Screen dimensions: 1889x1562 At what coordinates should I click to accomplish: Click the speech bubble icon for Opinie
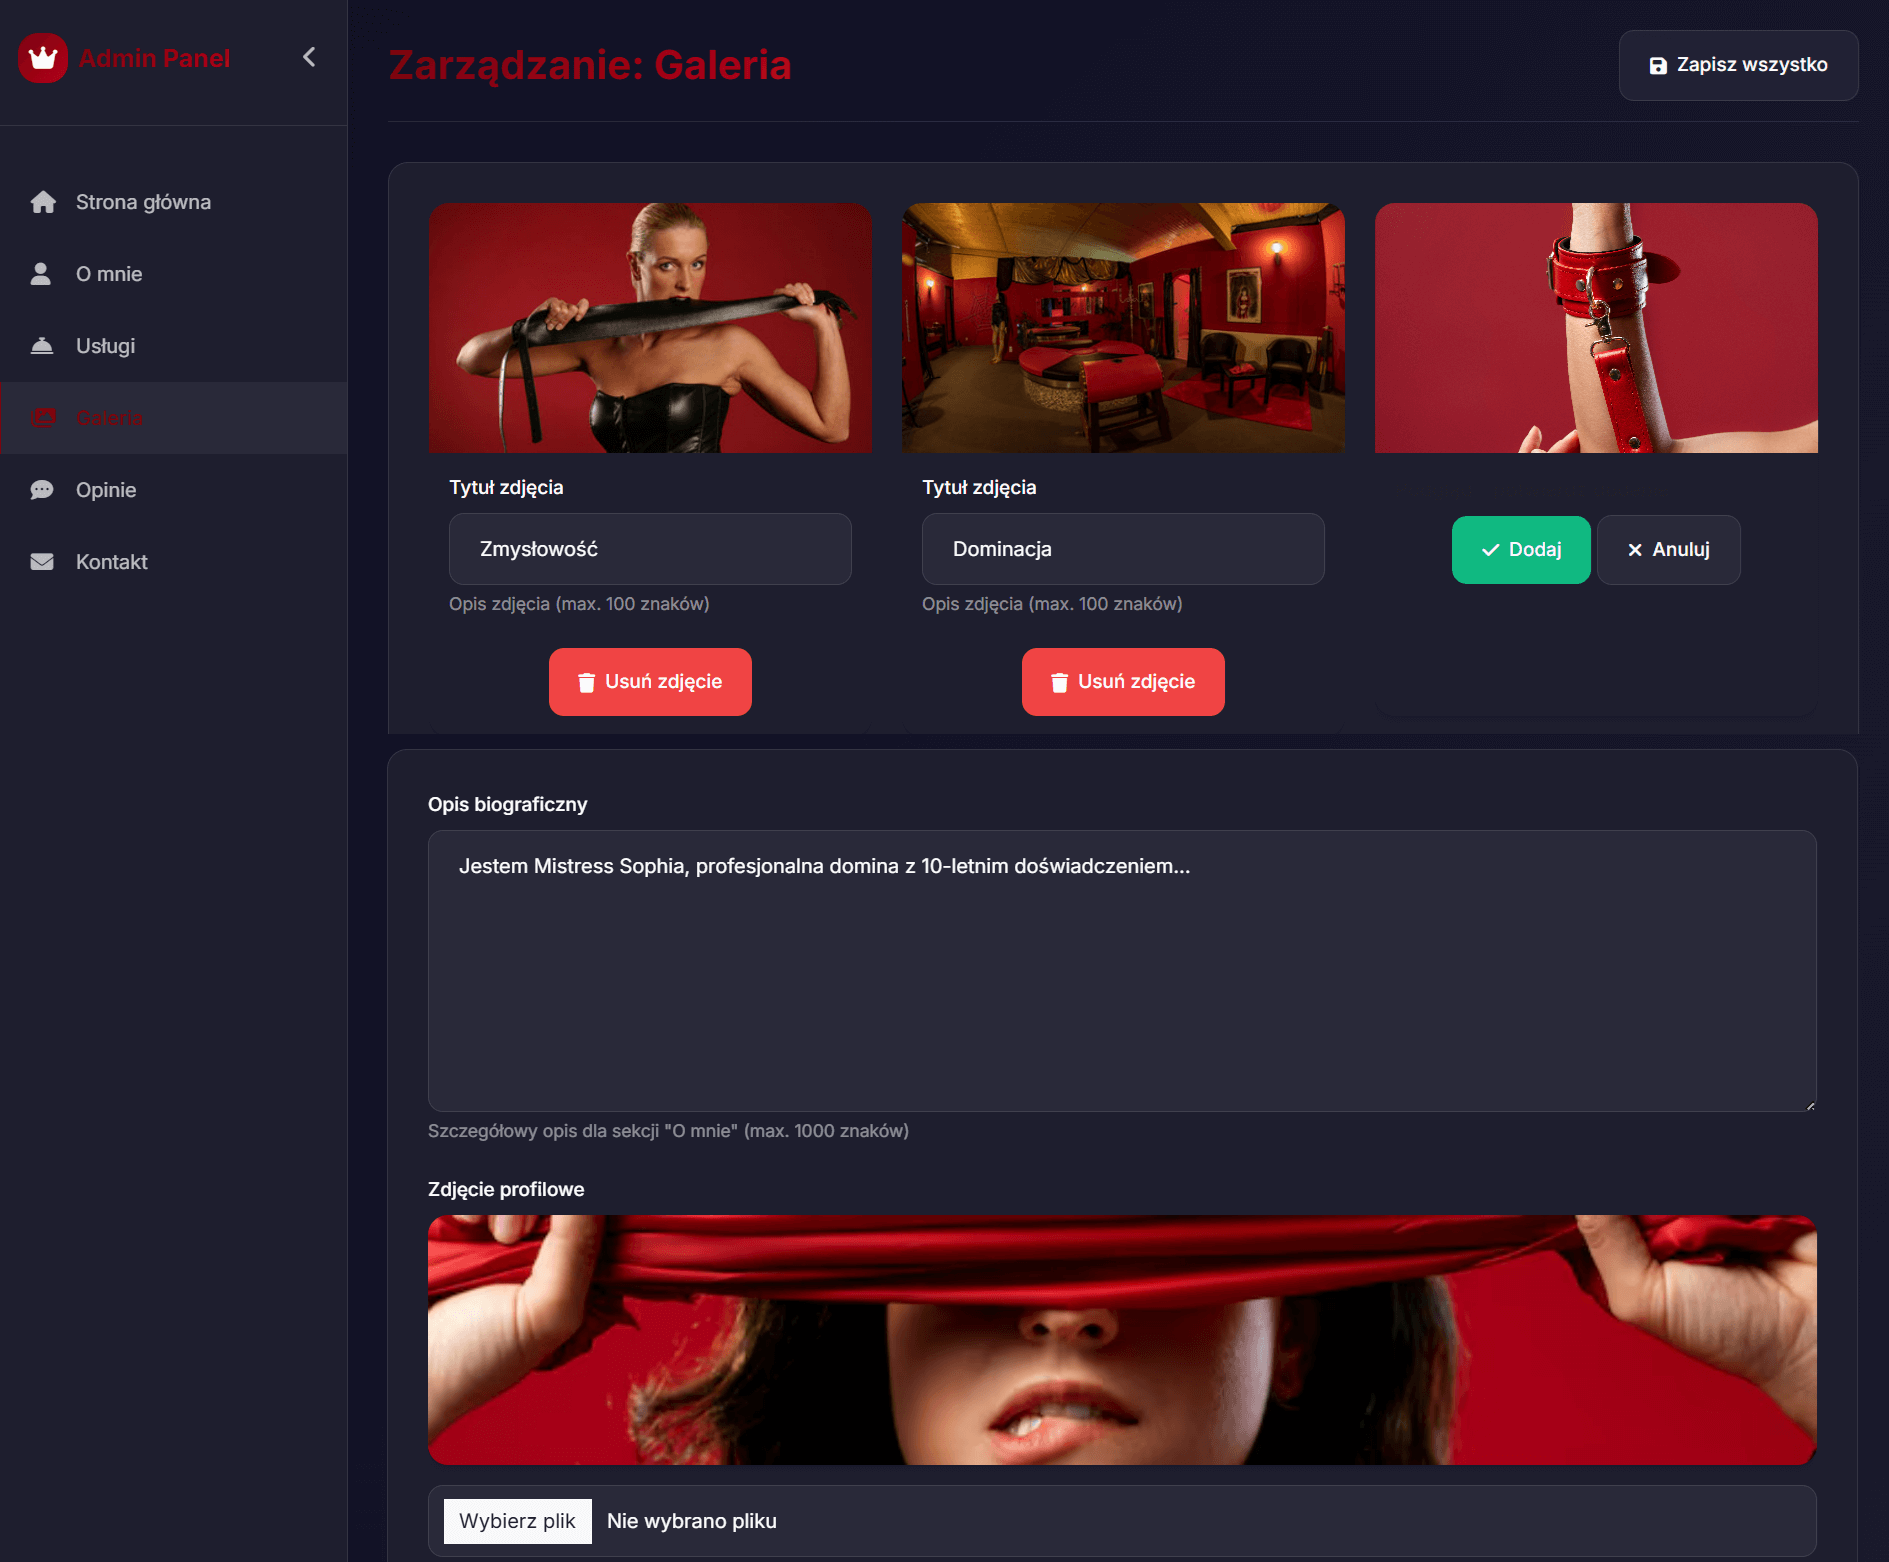click(42, 490)
